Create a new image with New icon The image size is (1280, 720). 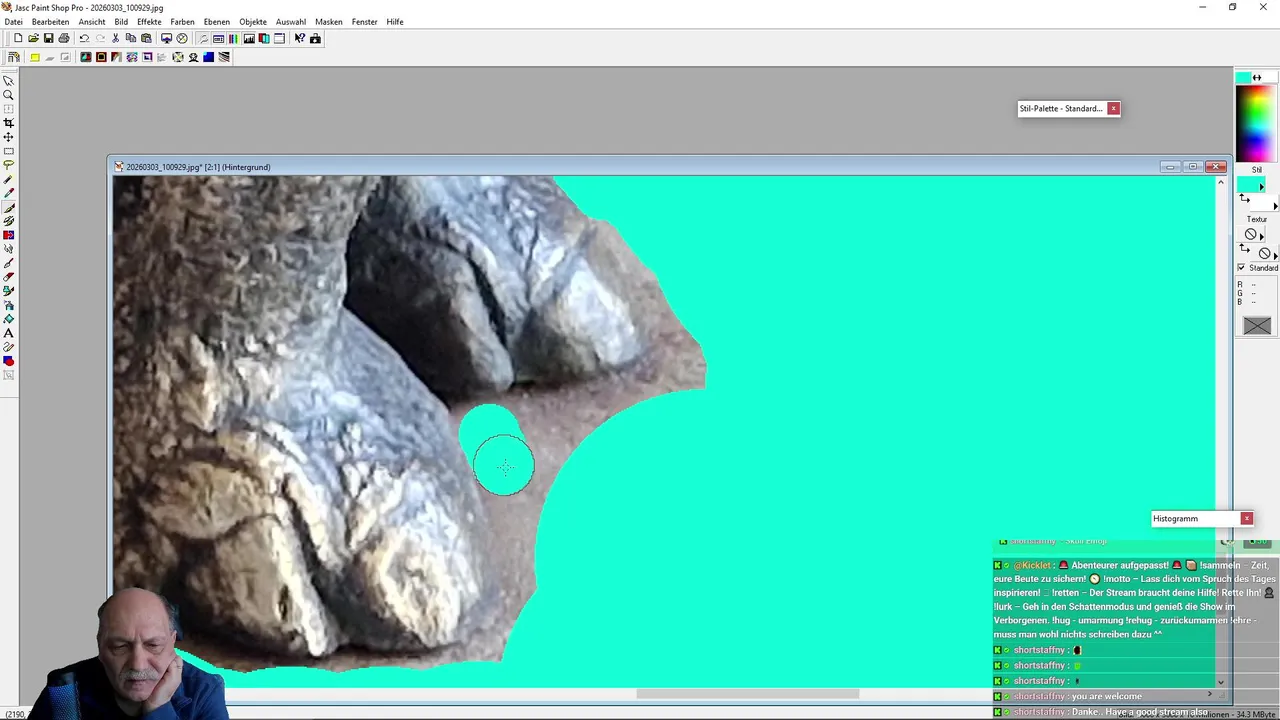tap(18, 38)
